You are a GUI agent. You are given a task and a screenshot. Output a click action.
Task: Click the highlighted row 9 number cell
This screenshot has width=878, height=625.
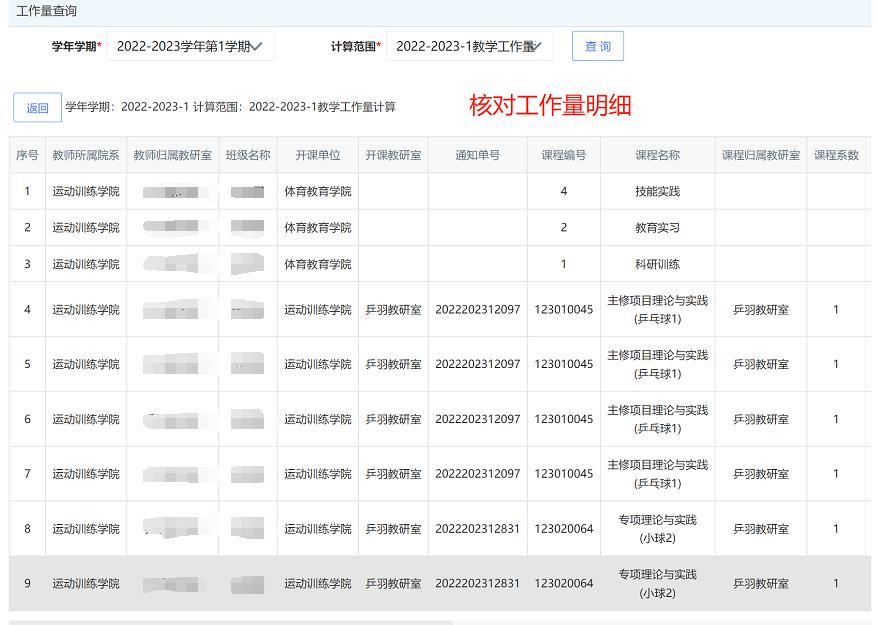(x=27, y=583)
